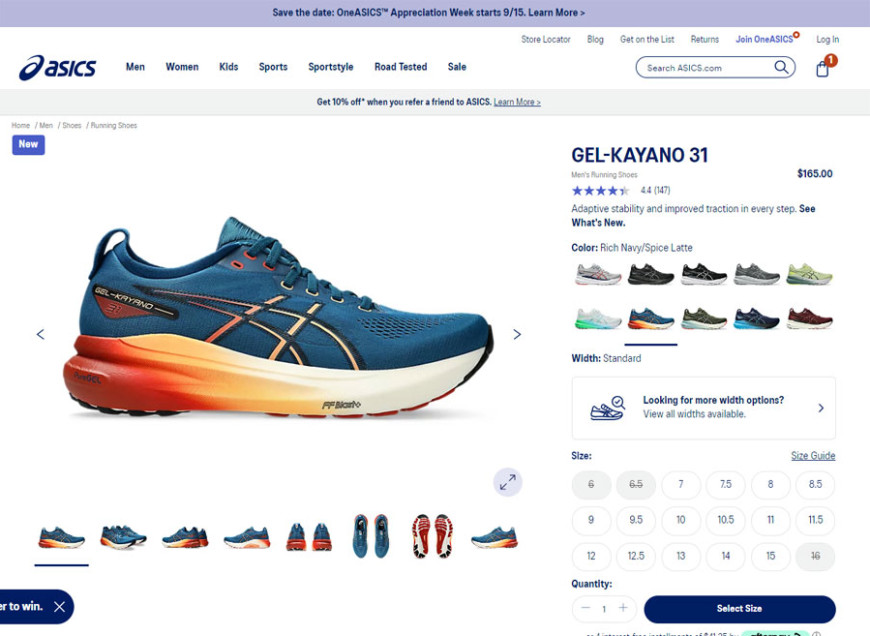Viewport: 870px width, 636px height.
Task: Select the black with white sole color
Action: [x=704, y=274]
